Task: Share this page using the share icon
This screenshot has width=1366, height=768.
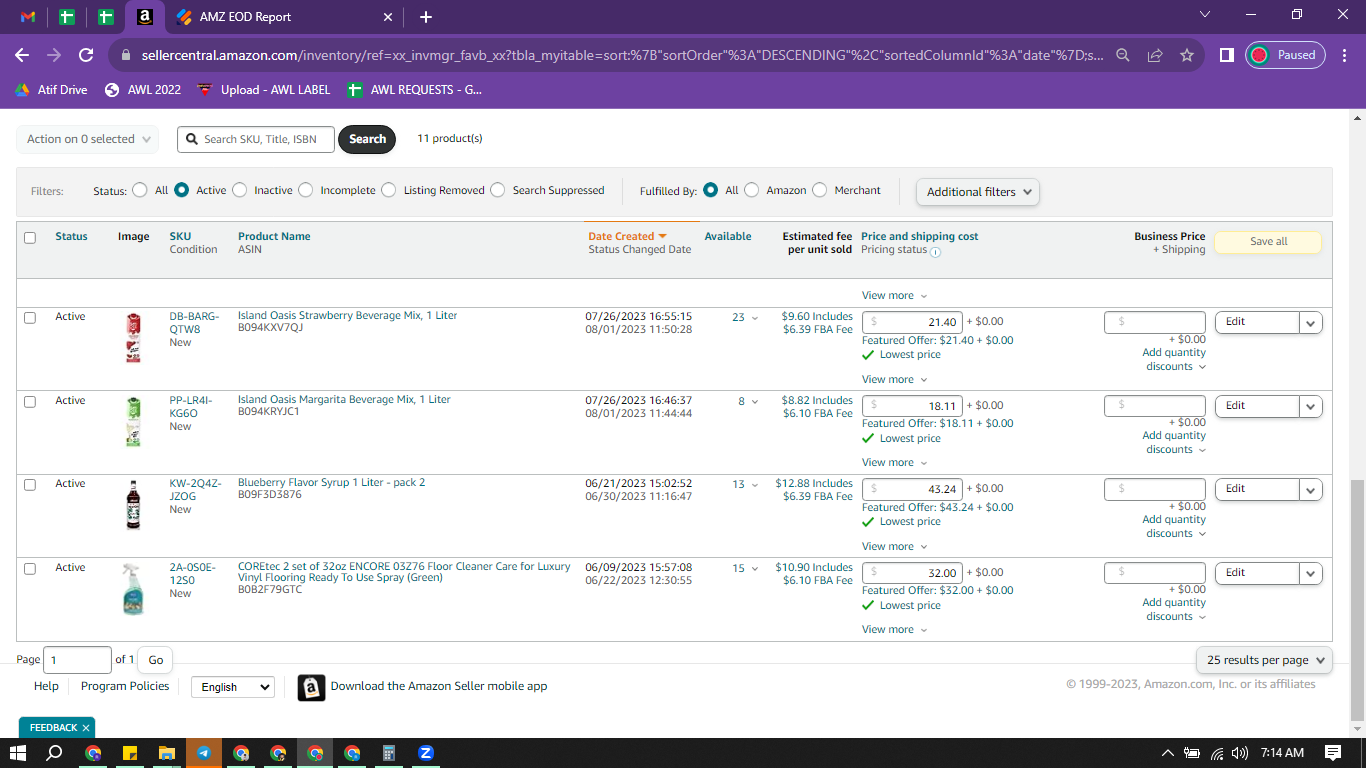Action: [1155, 55]
